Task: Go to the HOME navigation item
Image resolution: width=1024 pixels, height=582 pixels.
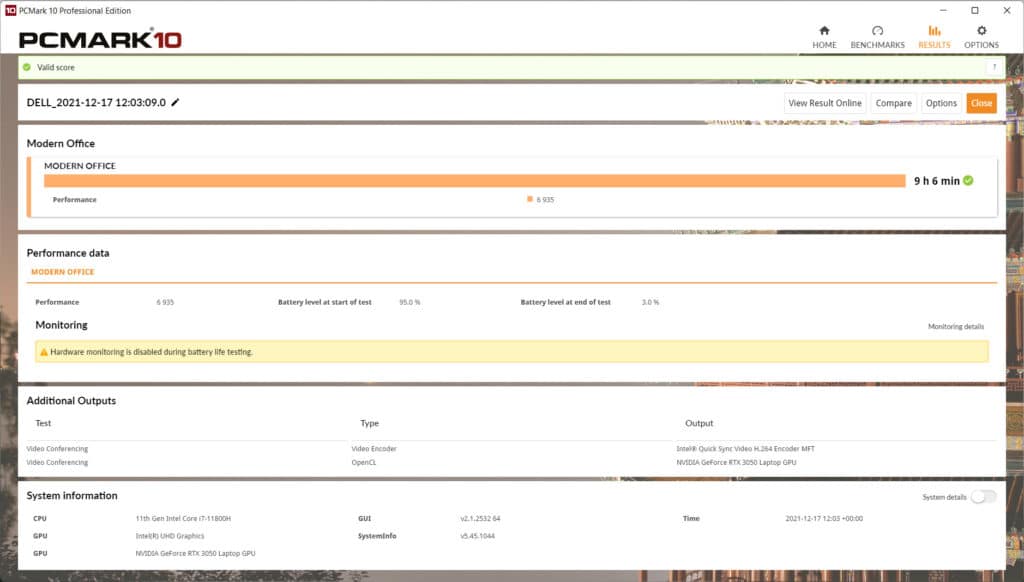Action: coord(824,37)
